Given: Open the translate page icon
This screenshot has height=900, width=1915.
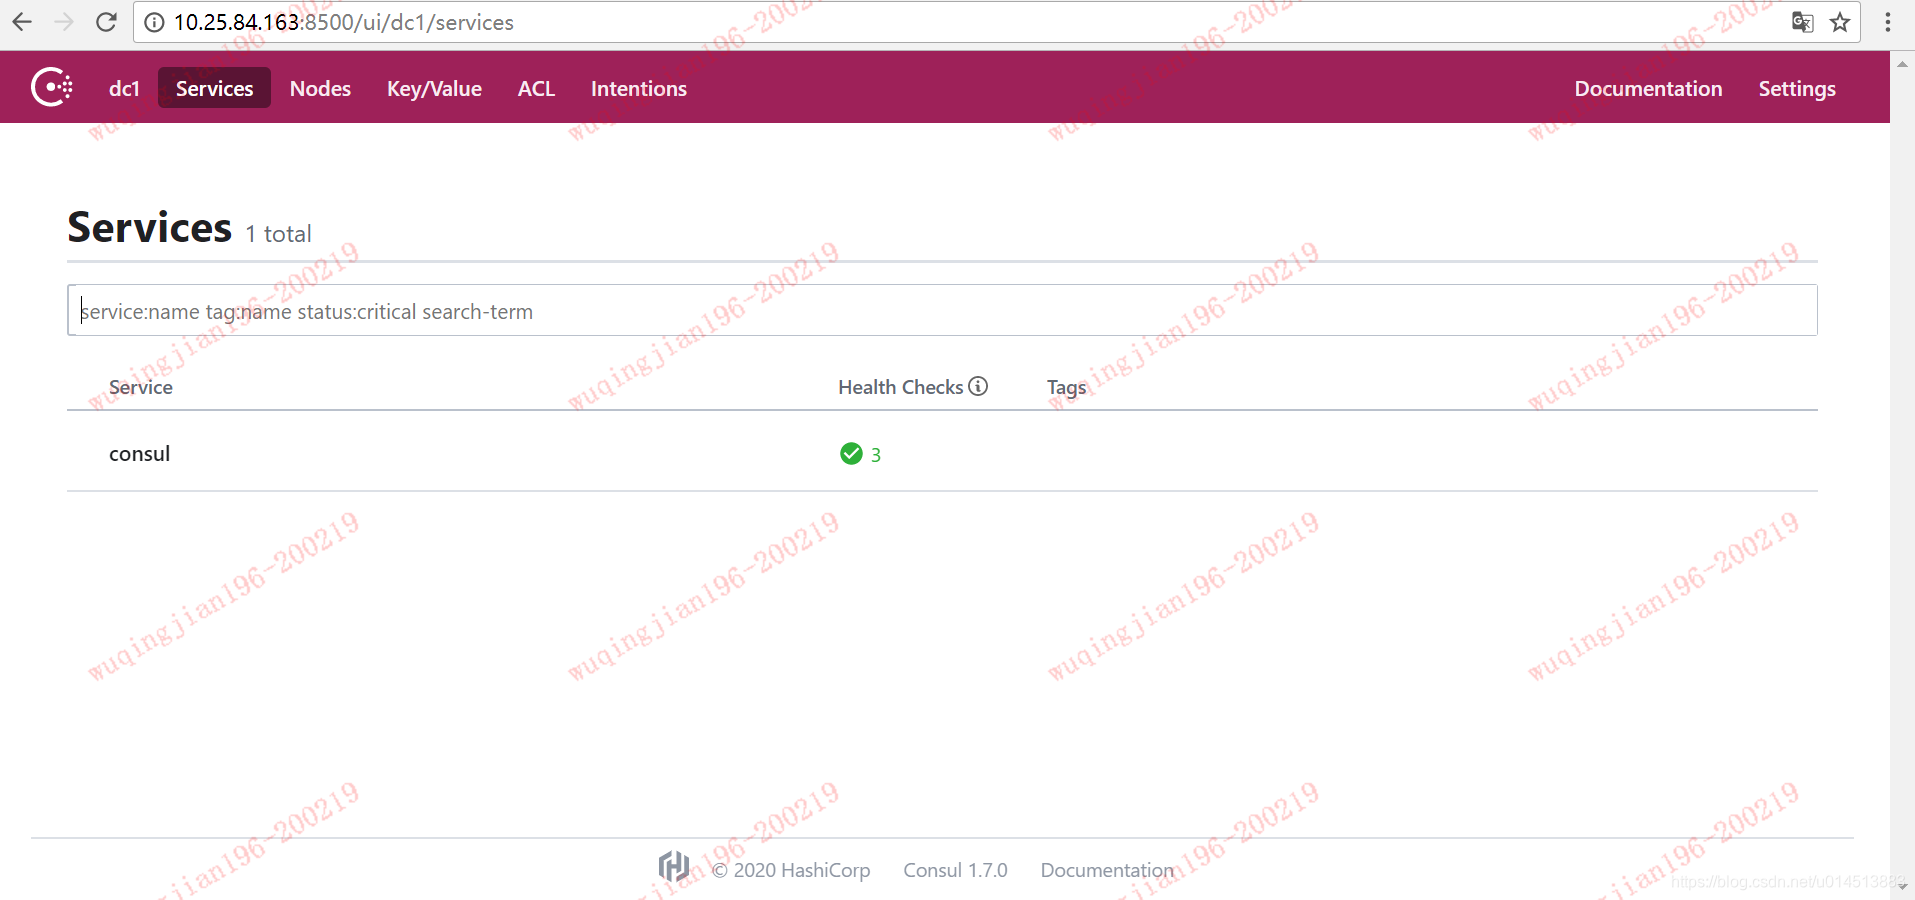Looking at the screenshot, I should coord(1802,22).
